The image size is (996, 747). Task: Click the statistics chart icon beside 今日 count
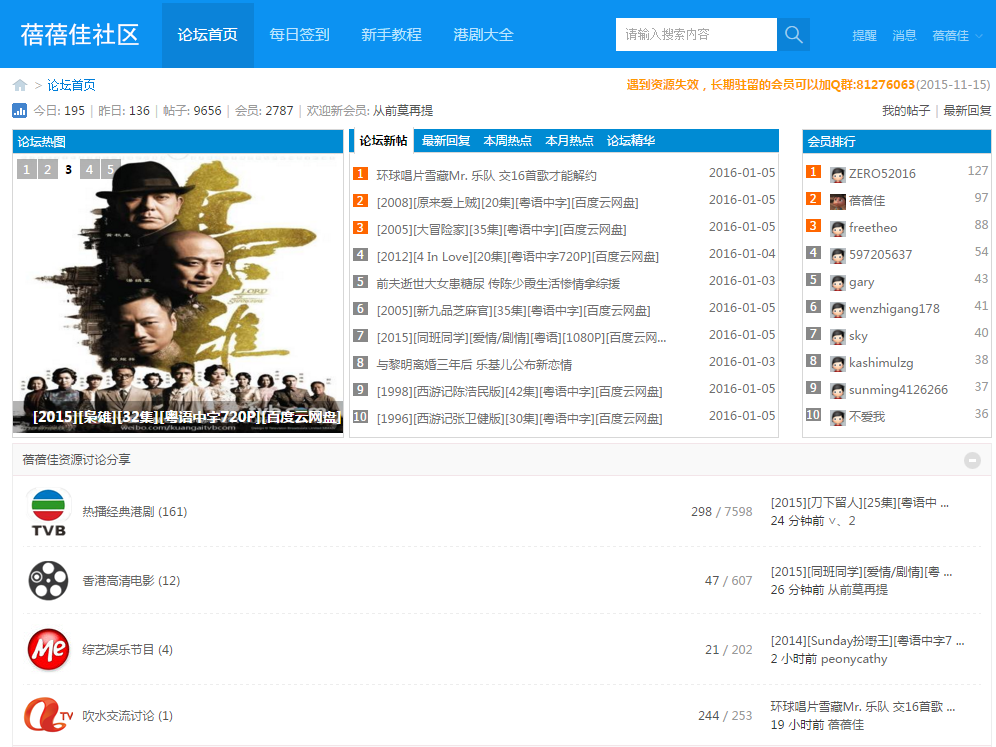19,110
